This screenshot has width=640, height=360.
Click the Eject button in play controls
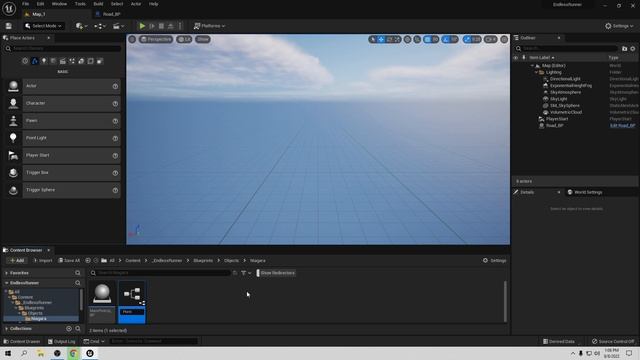171,26
